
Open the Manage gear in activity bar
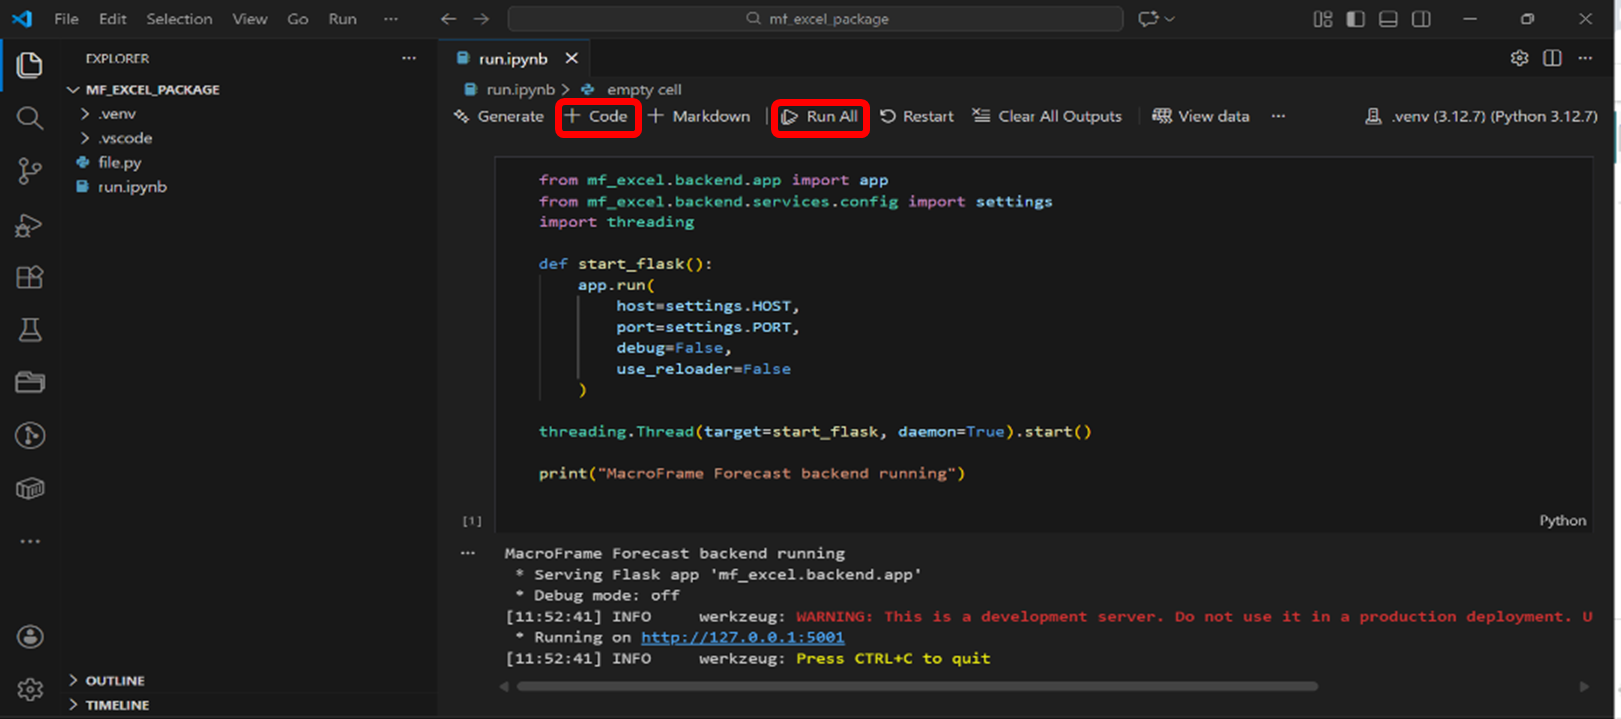click(x=30, y=689)
